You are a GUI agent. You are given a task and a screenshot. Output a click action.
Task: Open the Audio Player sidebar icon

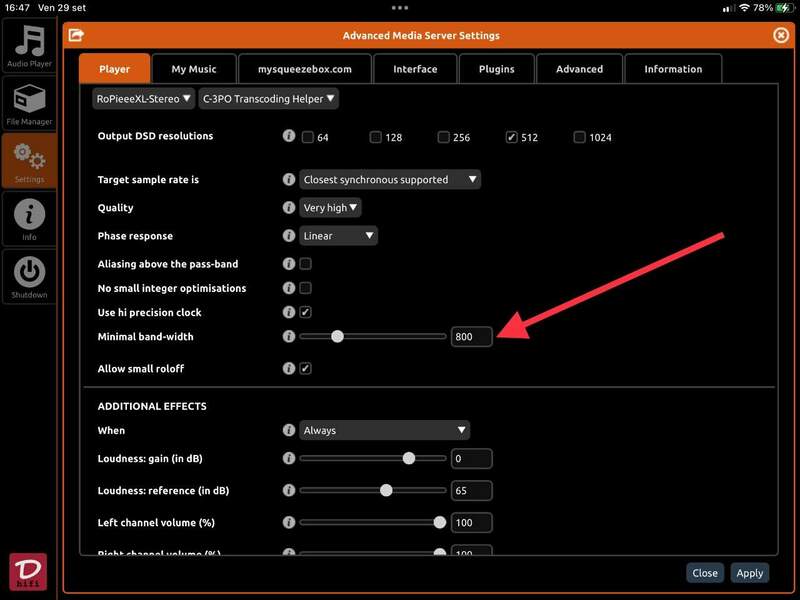click(x=29, y=47)
